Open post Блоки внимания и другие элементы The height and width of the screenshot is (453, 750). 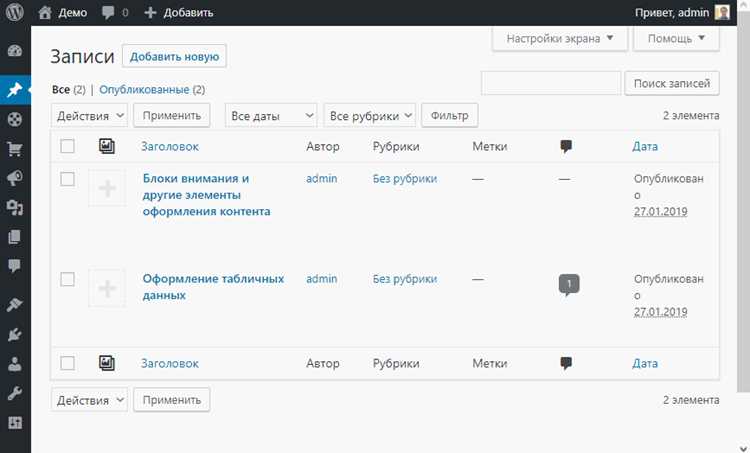click(x=206, y=195)
